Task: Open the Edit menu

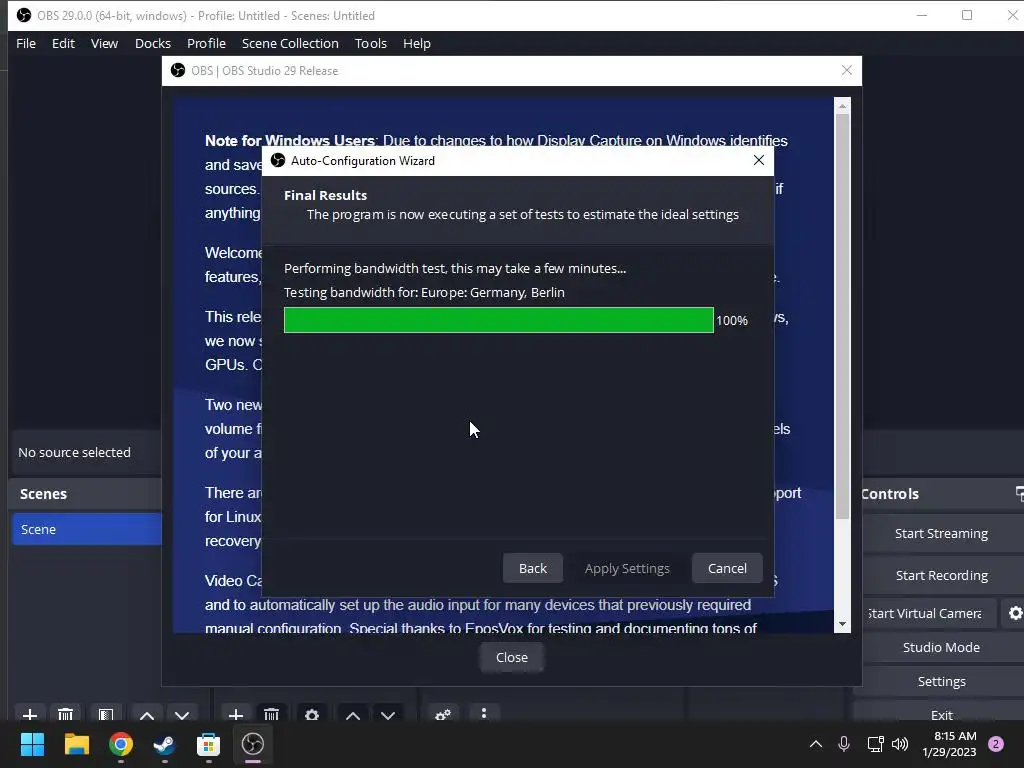Action: point(63,43)
